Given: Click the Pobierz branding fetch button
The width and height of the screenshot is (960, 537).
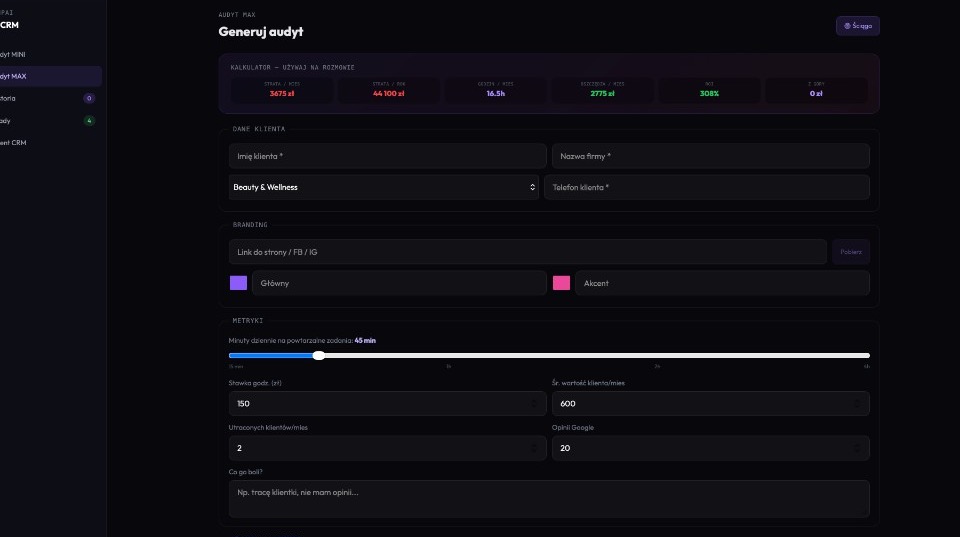Looking at the screenshot, I should 850,252.
